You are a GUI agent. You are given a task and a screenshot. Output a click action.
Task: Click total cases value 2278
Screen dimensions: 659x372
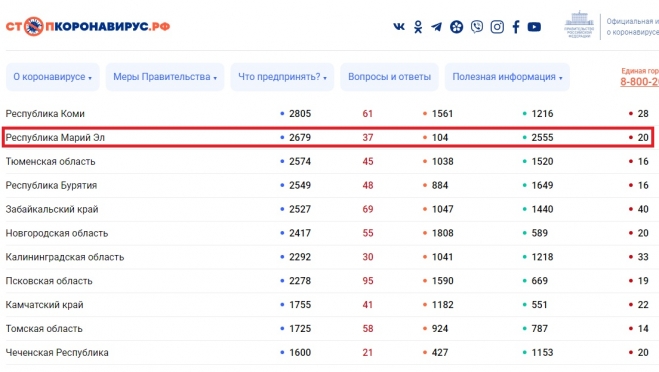(300, 281)
